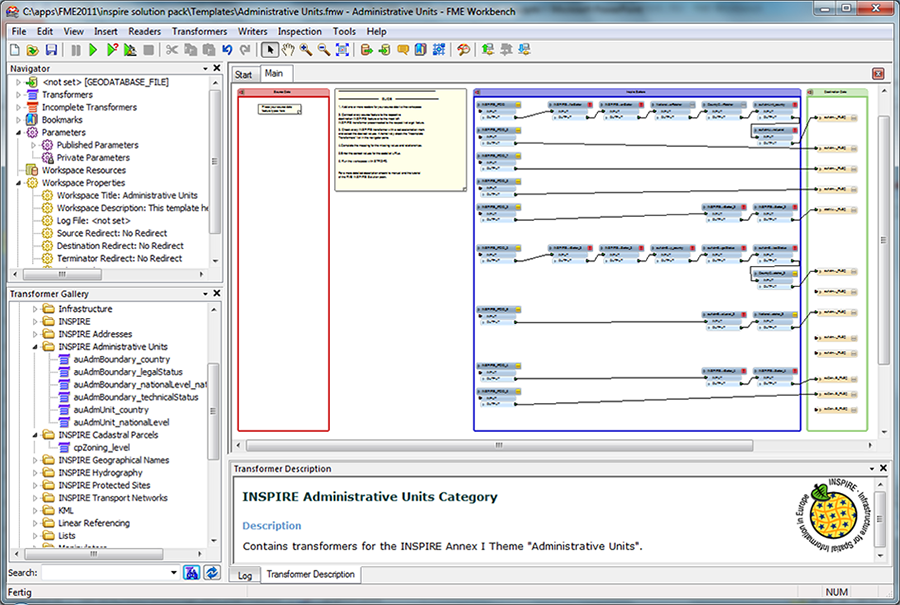Click the Redo arrow icon
This screenshot has width=900, height=605.
pos(245,51)
